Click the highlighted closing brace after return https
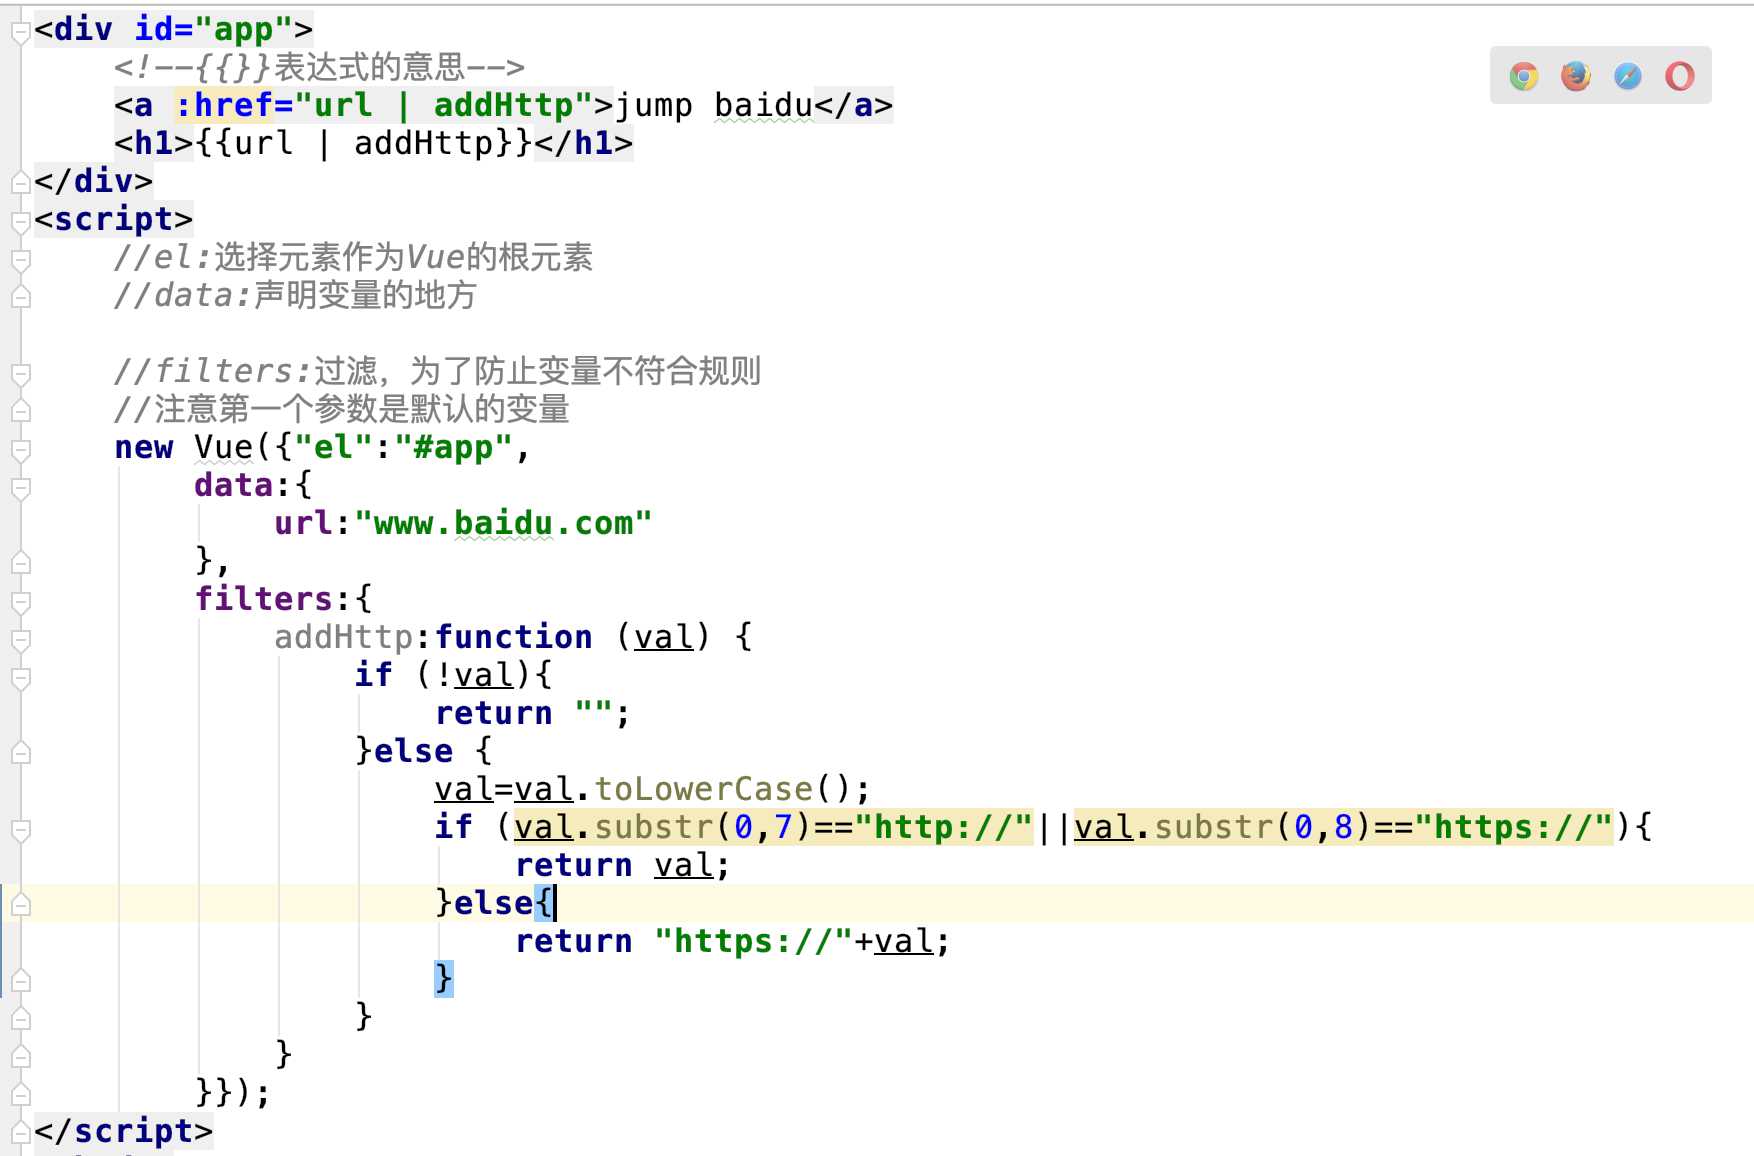 click(444, 978)
